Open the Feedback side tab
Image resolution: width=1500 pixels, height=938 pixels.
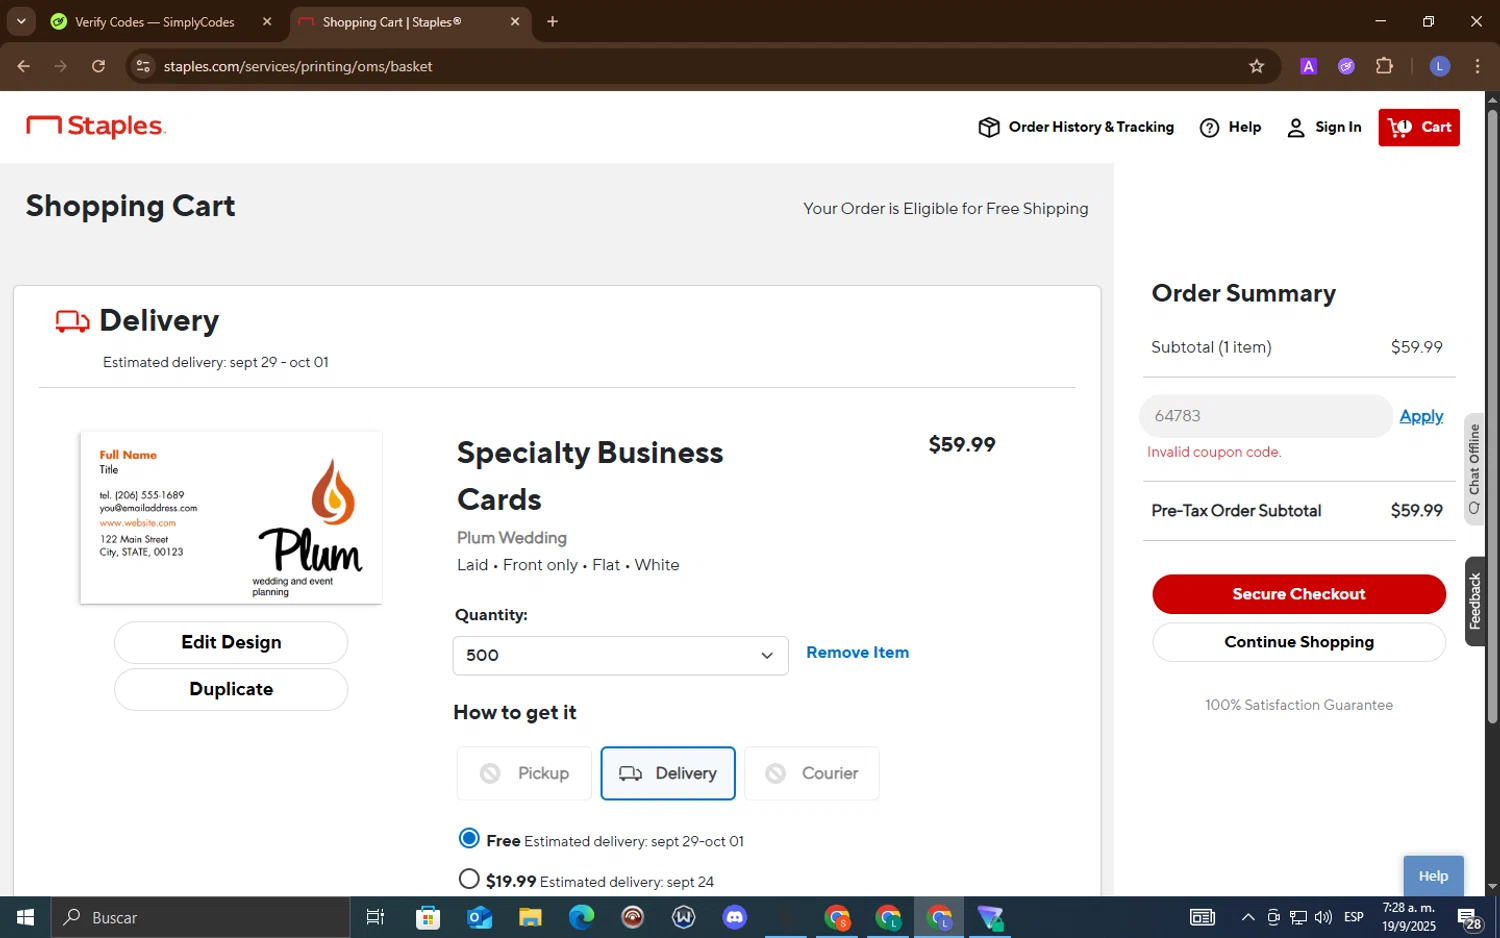point(1474,601)
